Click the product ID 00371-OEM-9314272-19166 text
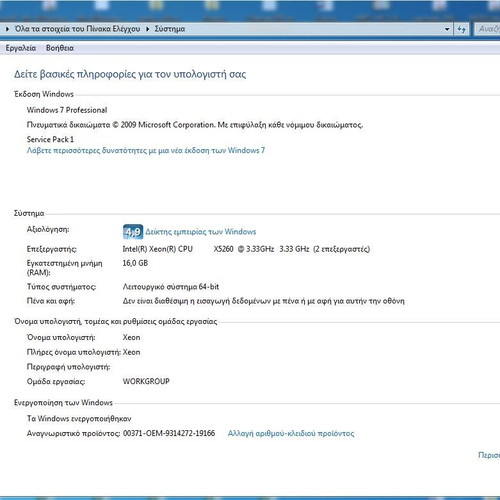This screenshot has width=500, height=500. pos(169,433)
